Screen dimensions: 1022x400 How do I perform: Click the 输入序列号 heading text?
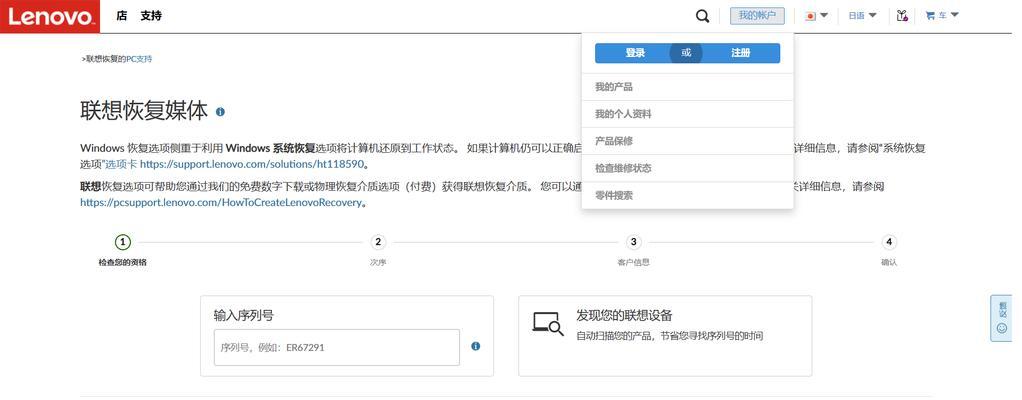(x=244, y=316)
